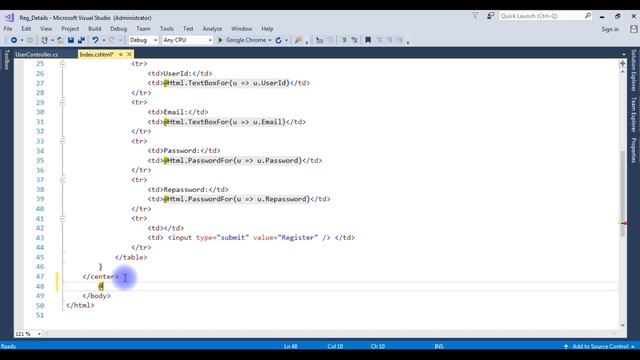
Task: Click the INS indicator in the status bar
Action: pyautogui.click(x=439, y=347)
